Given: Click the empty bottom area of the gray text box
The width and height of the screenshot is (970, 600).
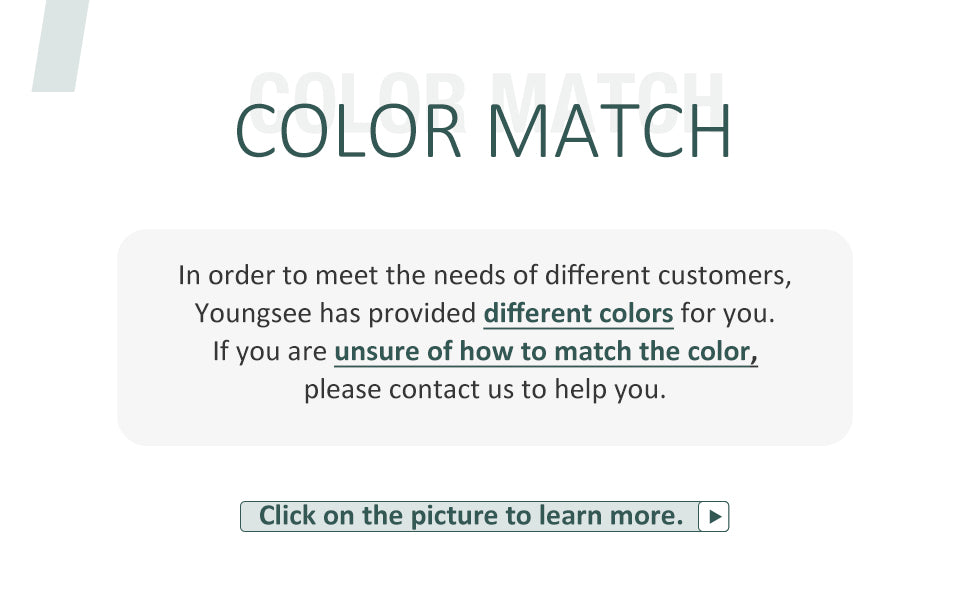Looking at the screenshot, I should tap(485, 427).
